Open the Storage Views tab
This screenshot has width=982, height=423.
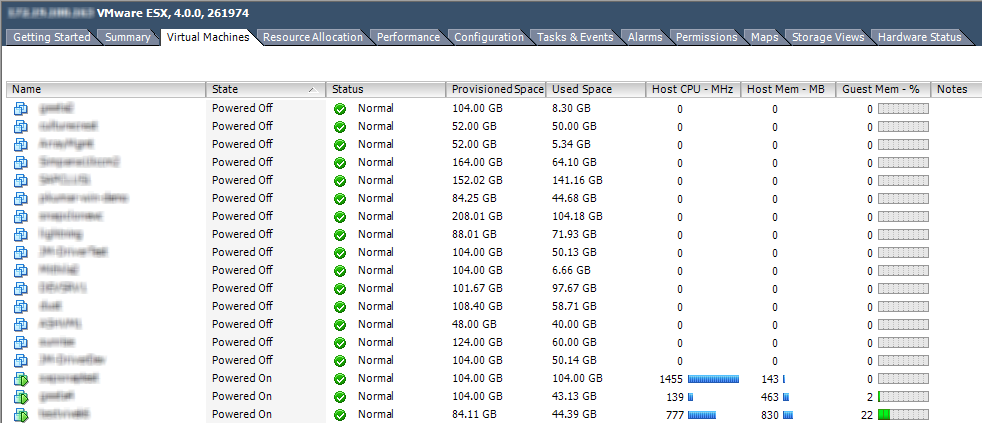[828, 37]
